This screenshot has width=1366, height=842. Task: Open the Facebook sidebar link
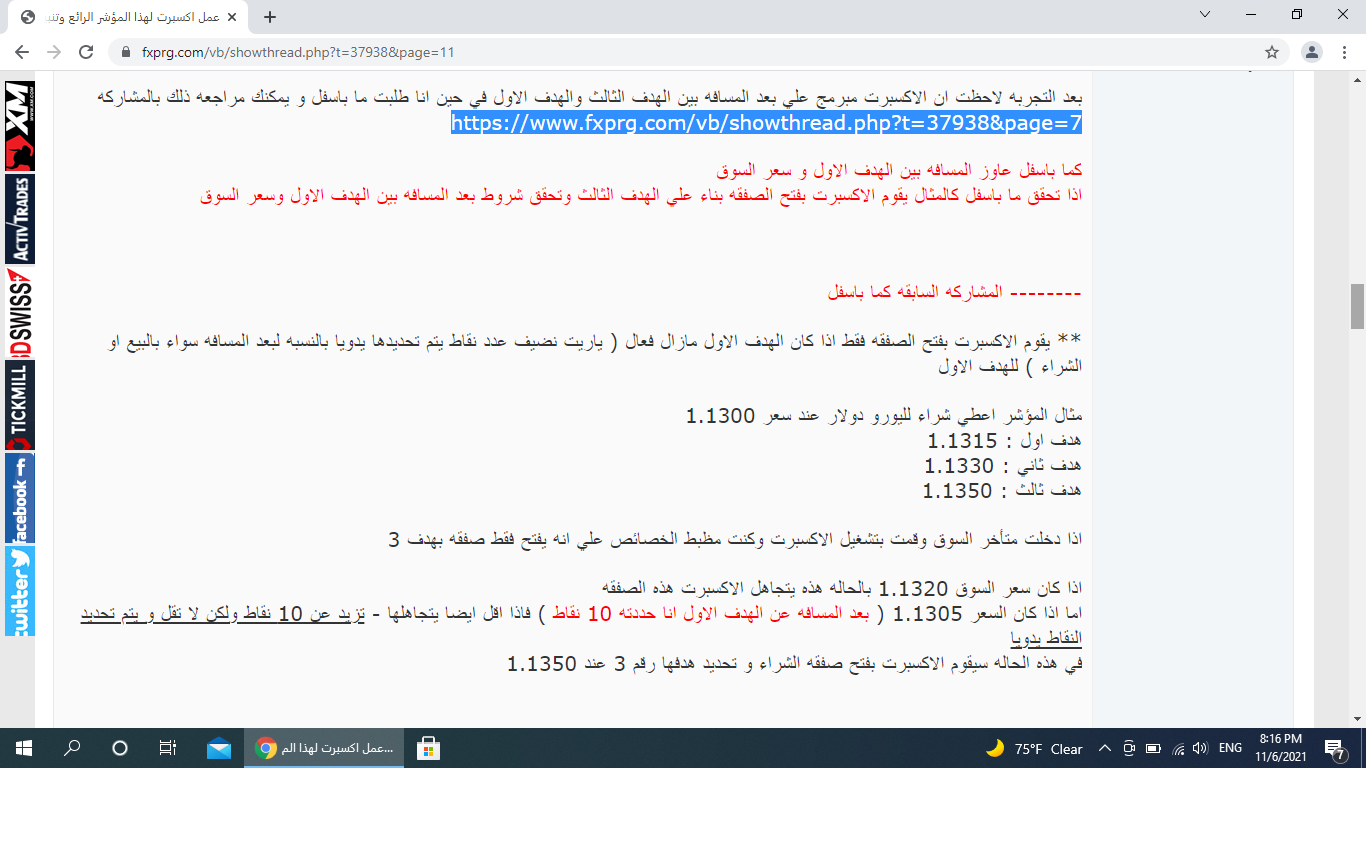pos(20,498)
